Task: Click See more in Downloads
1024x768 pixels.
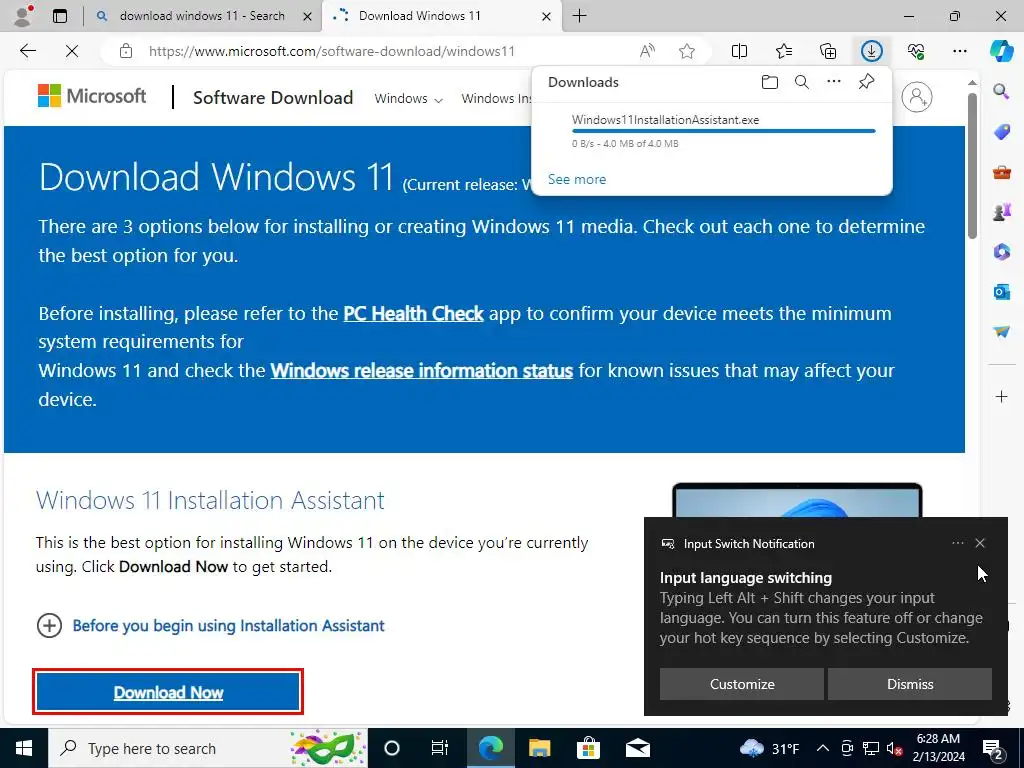Action: [x=577, y=180]
